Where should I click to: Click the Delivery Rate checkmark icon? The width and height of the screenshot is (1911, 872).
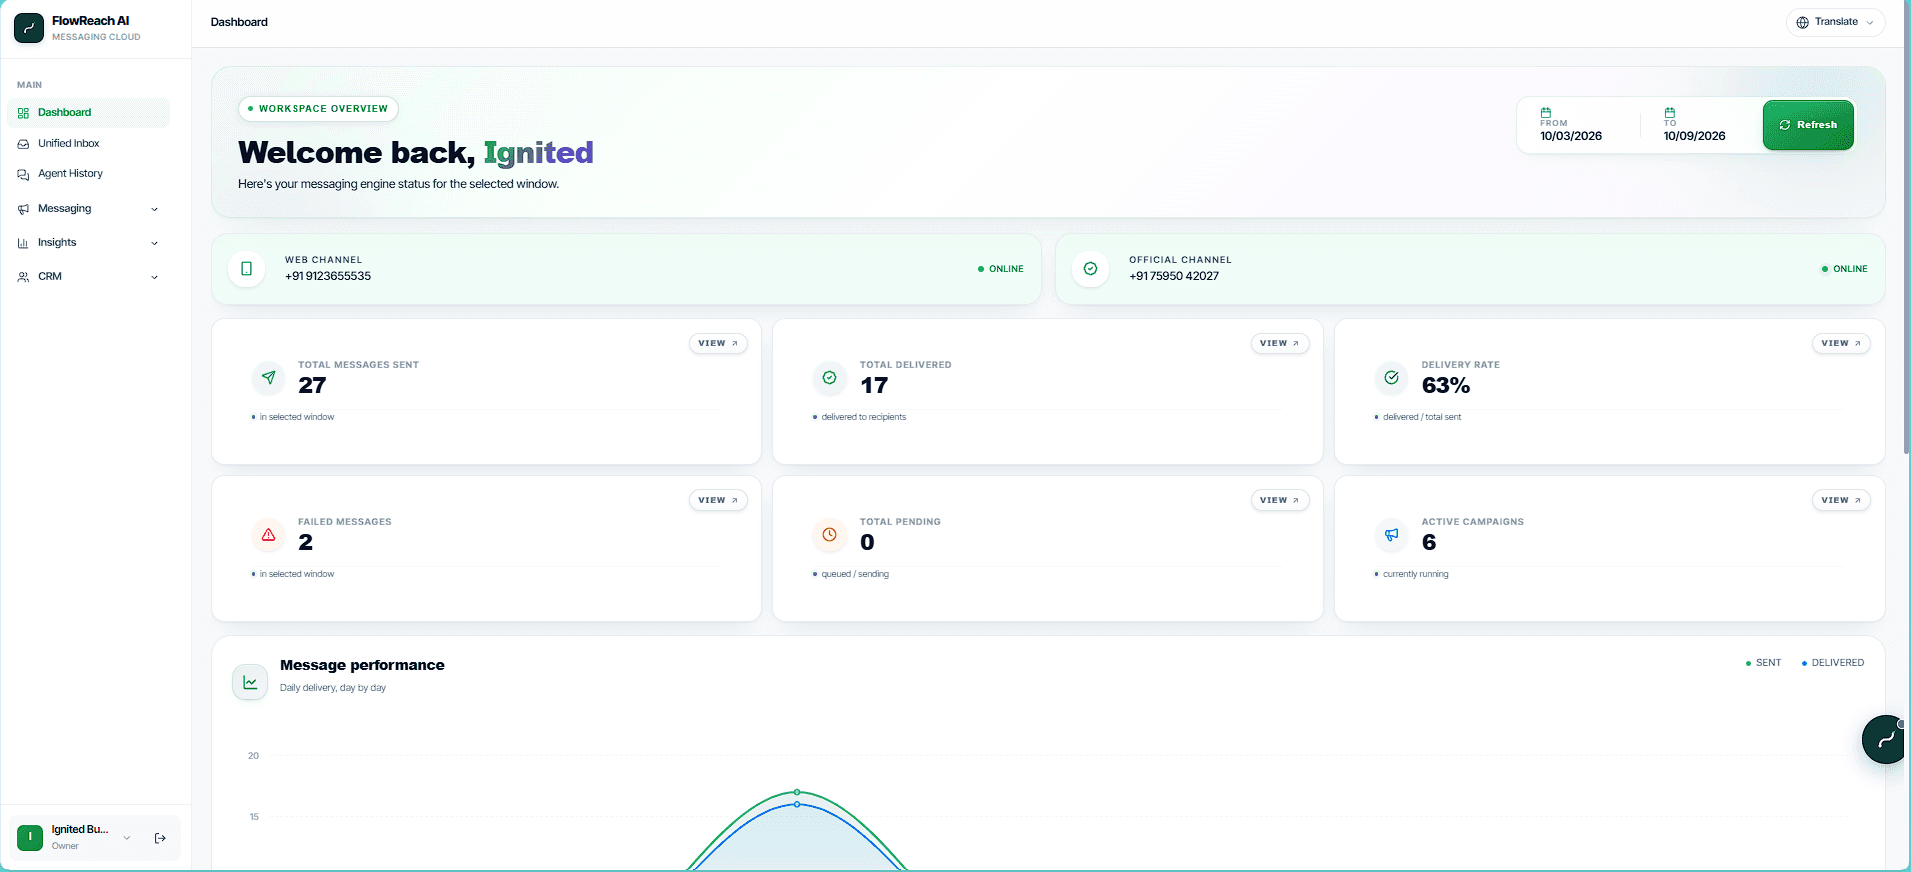(1391, 378)
